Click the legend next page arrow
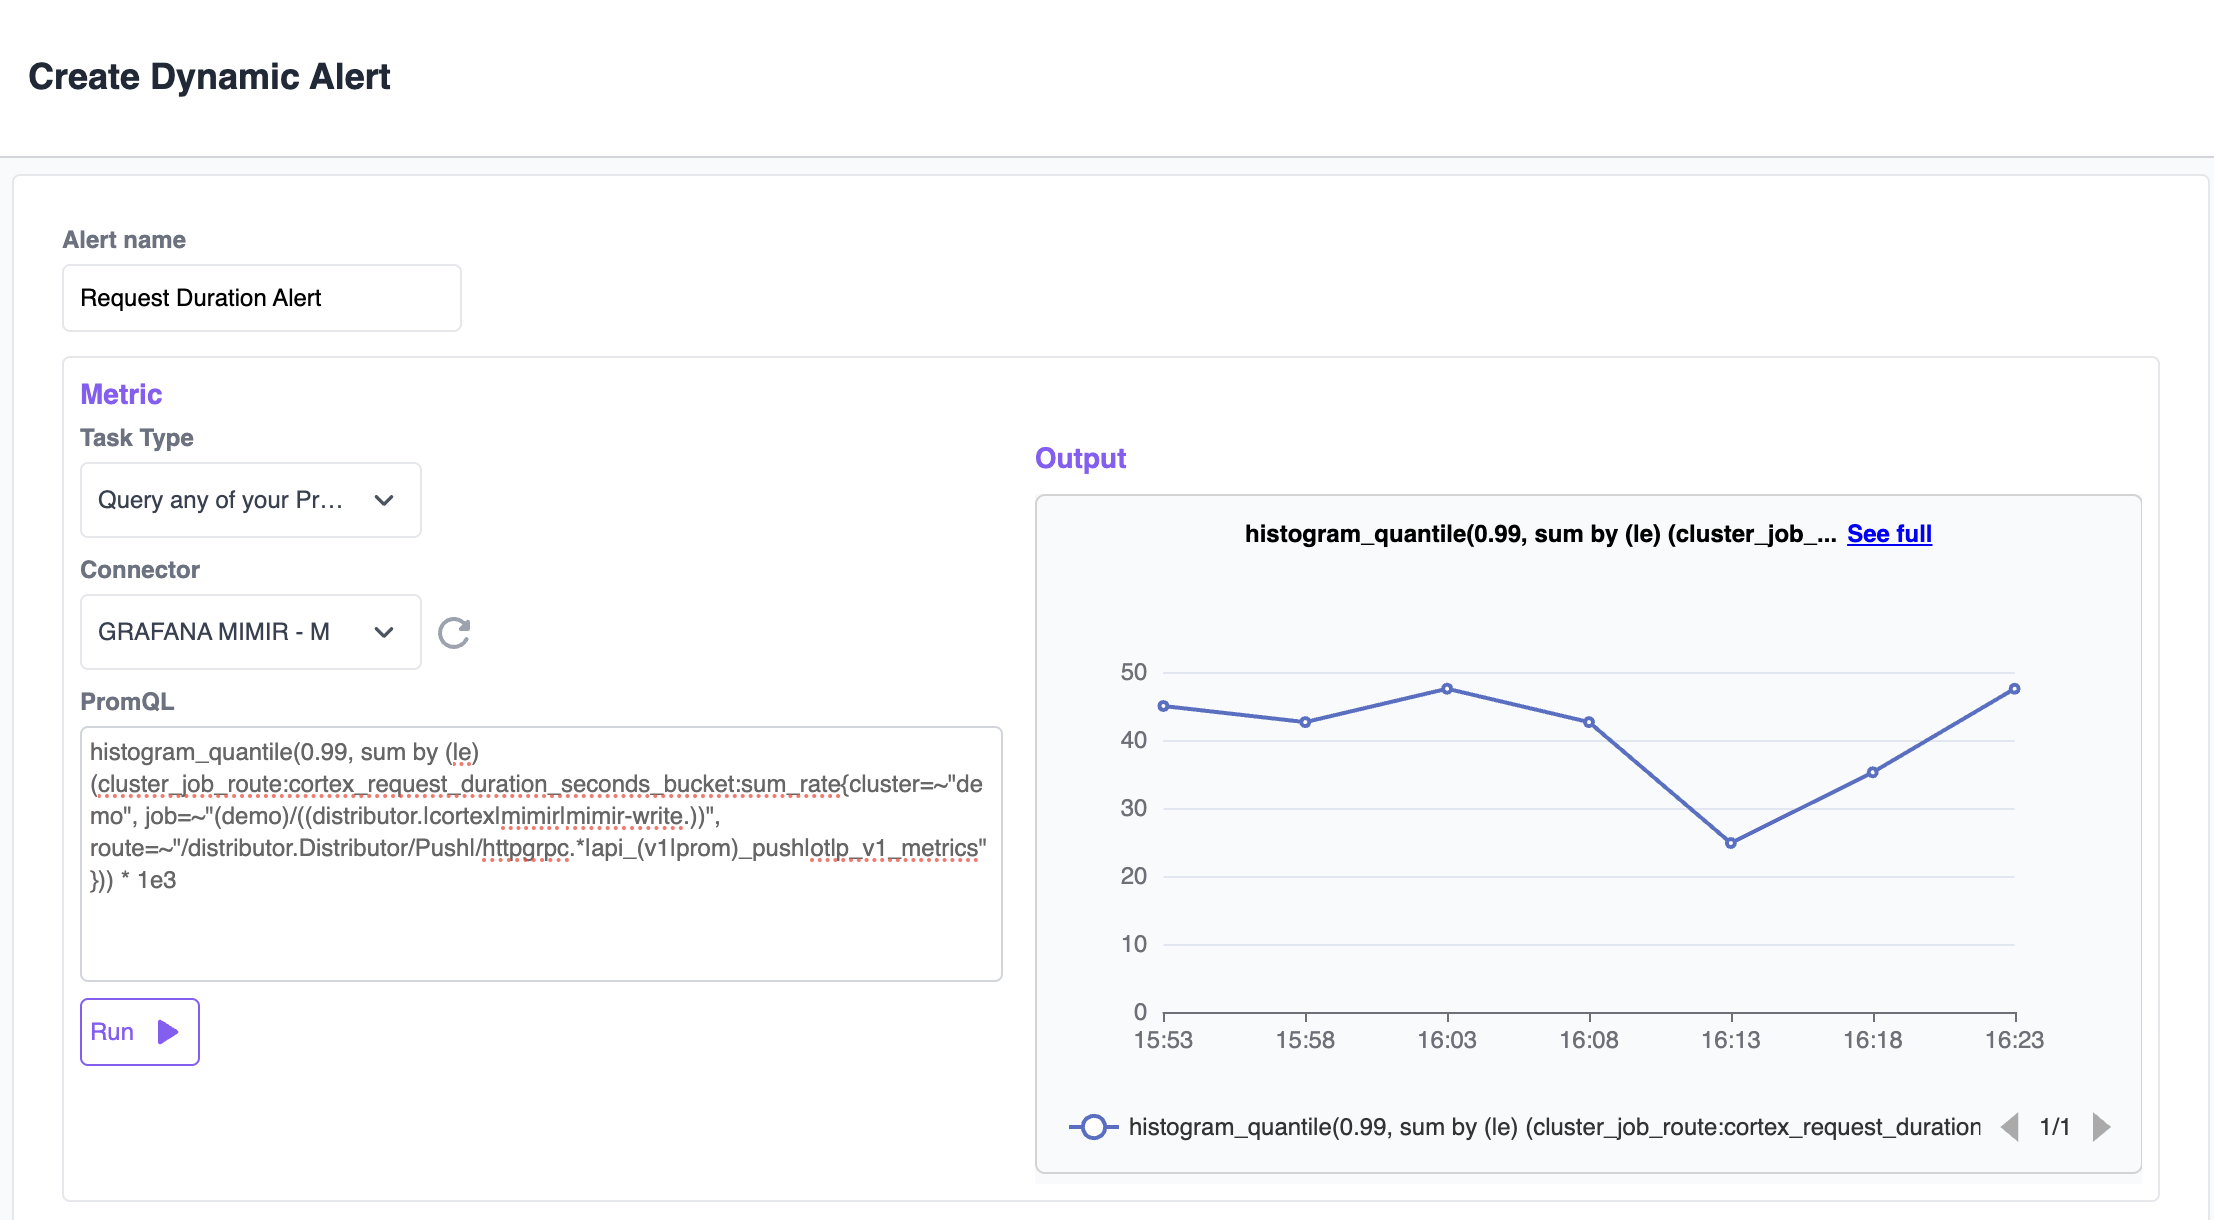 pos(2101,1127)
